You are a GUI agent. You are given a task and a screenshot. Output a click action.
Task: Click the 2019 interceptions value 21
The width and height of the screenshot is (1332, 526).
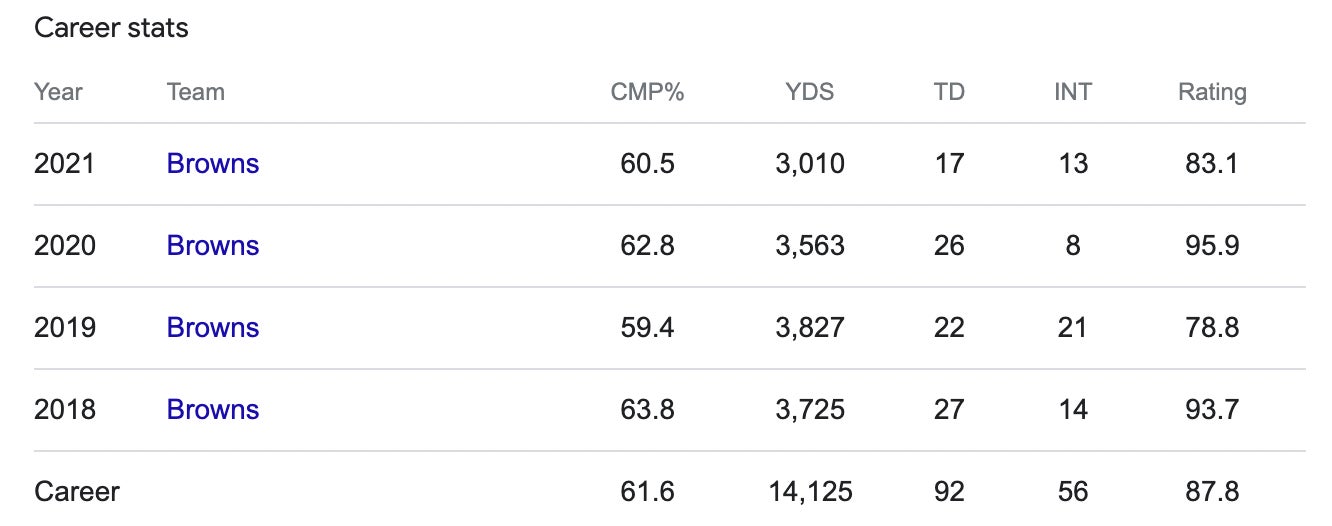1072,328
